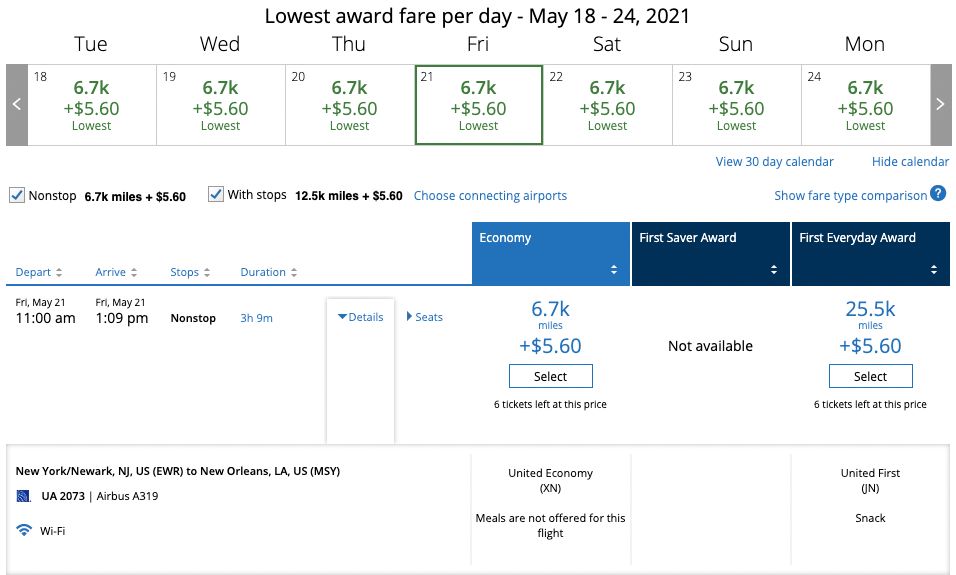
Task: Collapse the flight Details expander
Action: pos(360,317)
